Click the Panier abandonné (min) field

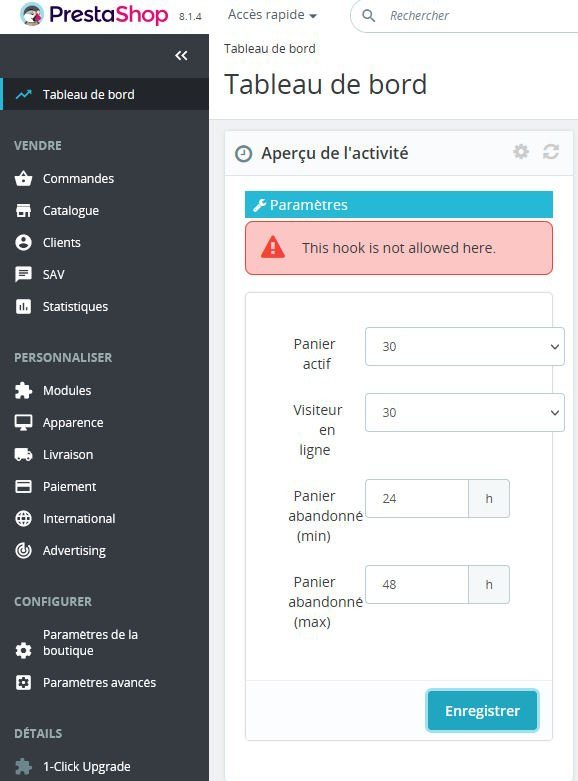tap(417, 499)
